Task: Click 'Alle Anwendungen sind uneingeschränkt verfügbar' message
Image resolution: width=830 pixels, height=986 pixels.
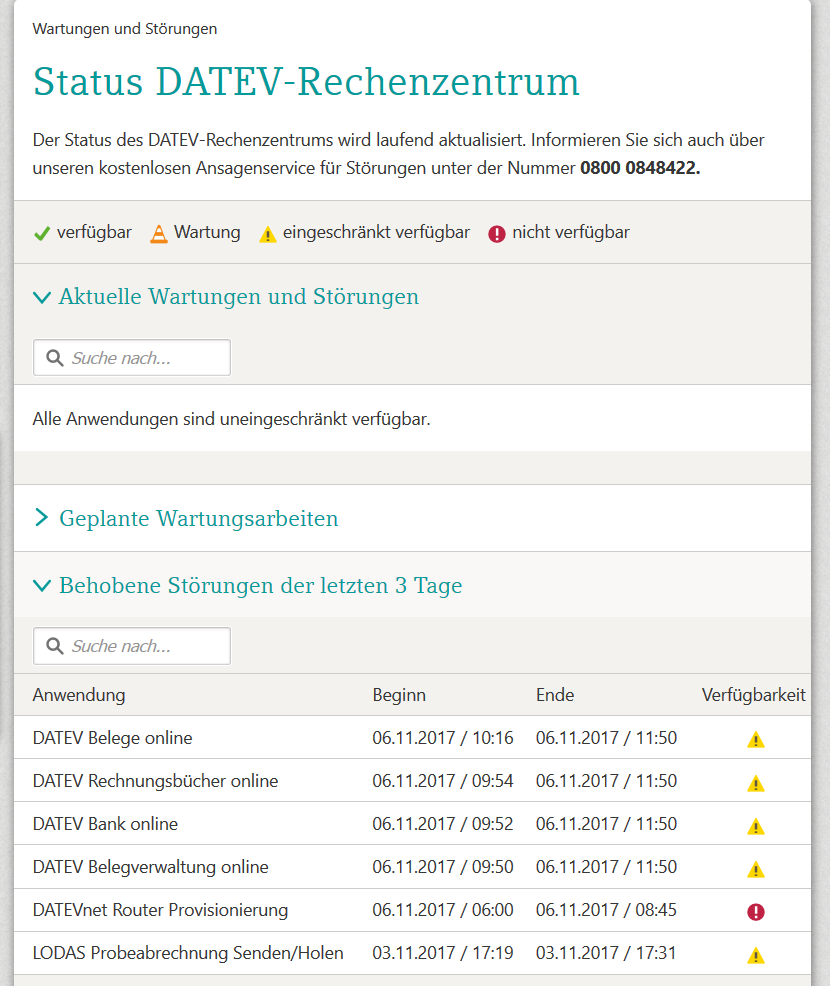Action: 231,419
